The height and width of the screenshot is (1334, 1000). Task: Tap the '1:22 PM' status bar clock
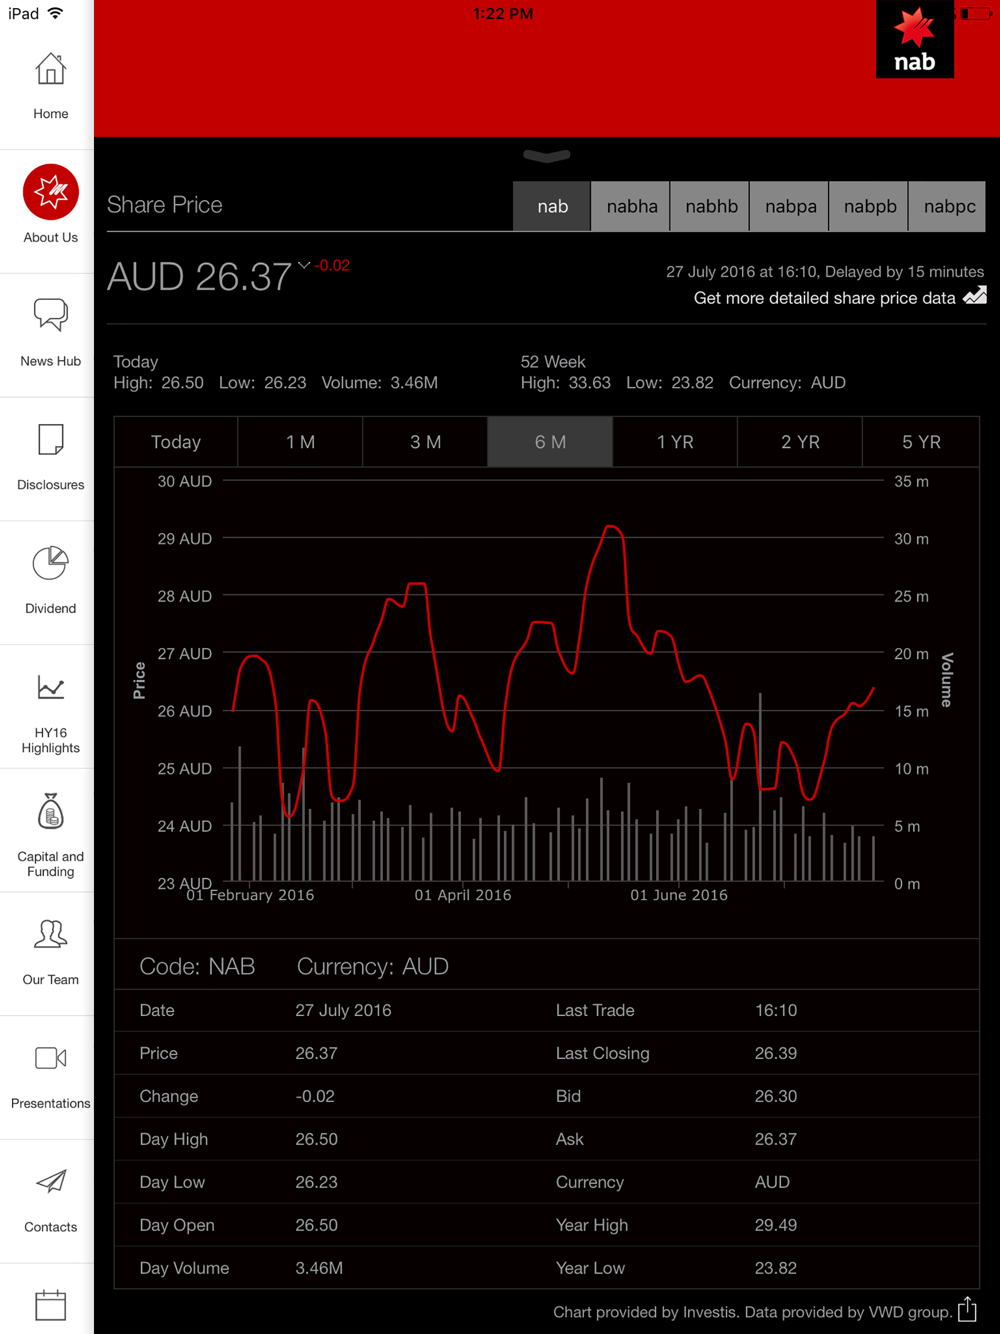coord(503,14)
